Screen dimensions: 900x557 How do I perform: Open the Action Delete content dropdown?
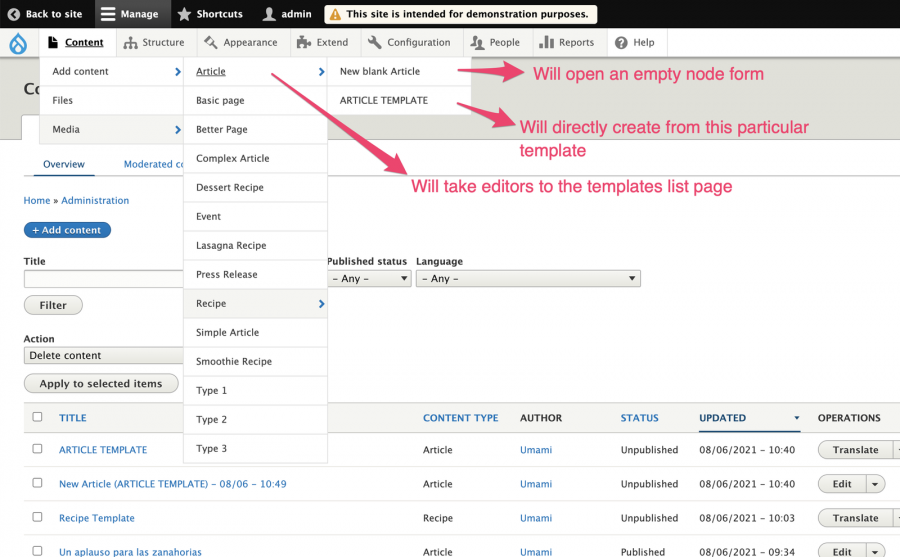pyautogui.click(x=103, y=355)
